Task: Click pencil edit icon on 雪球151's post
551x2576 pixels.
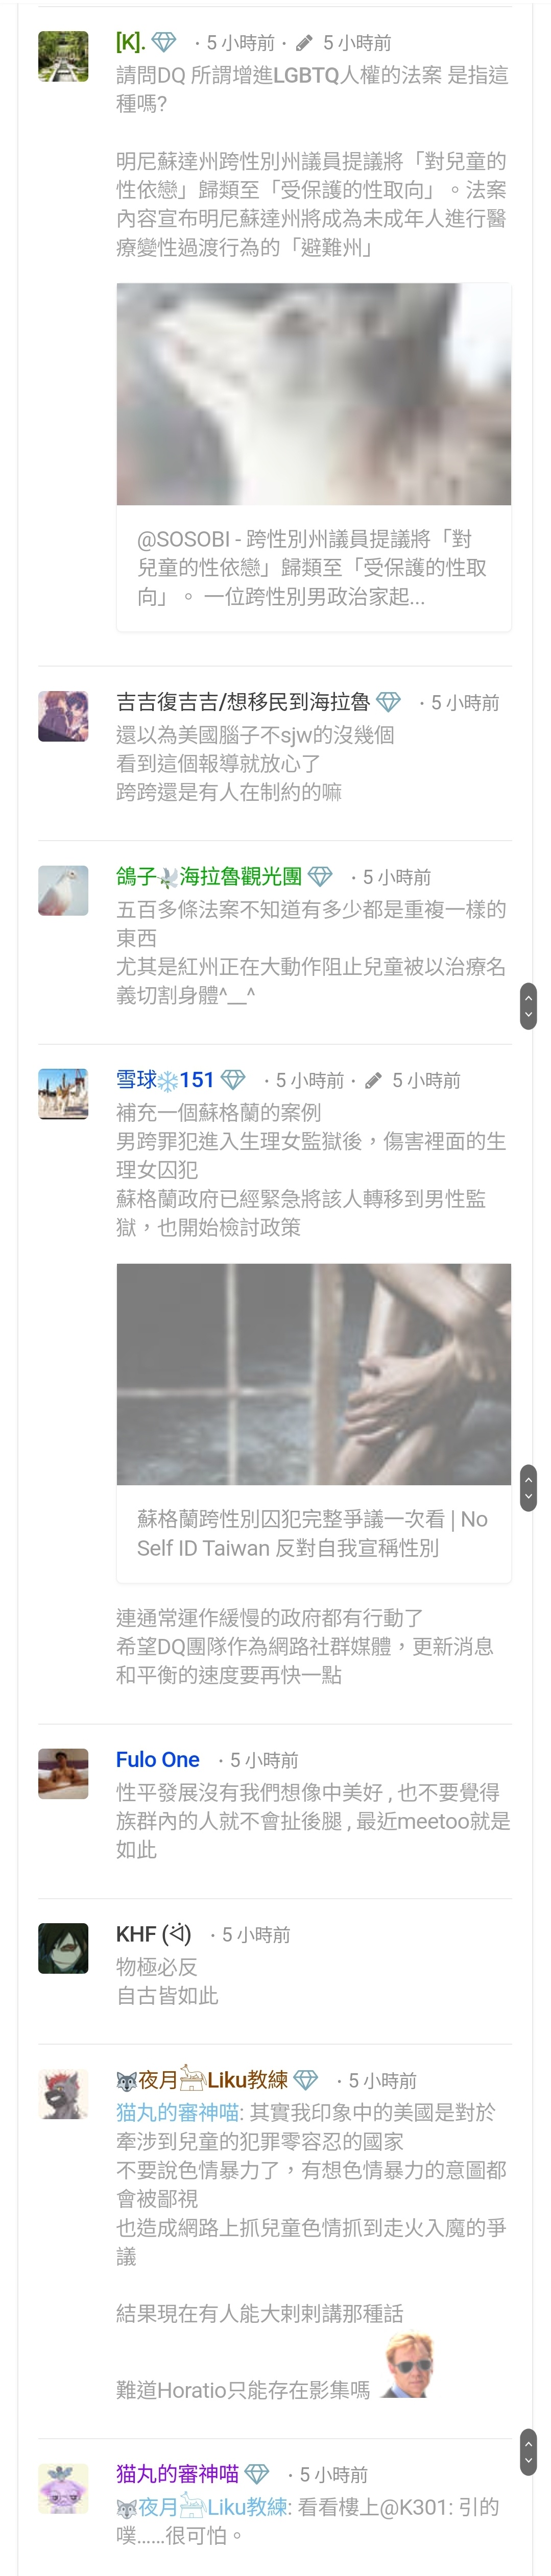Action: point(373,1080)
